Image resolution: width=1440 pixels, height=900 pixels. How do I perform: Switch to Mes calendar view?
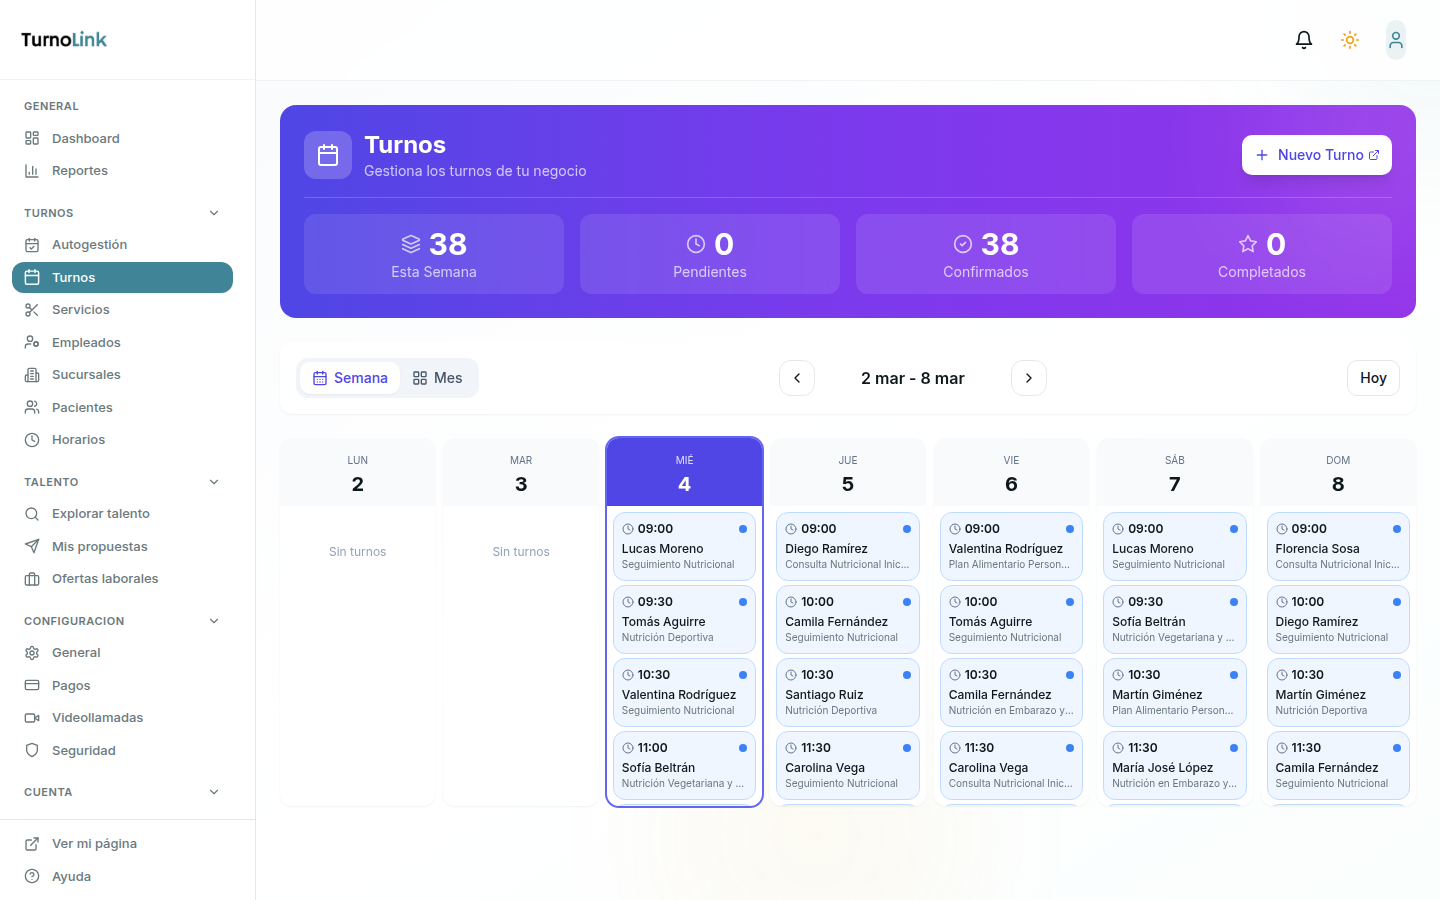438,378
